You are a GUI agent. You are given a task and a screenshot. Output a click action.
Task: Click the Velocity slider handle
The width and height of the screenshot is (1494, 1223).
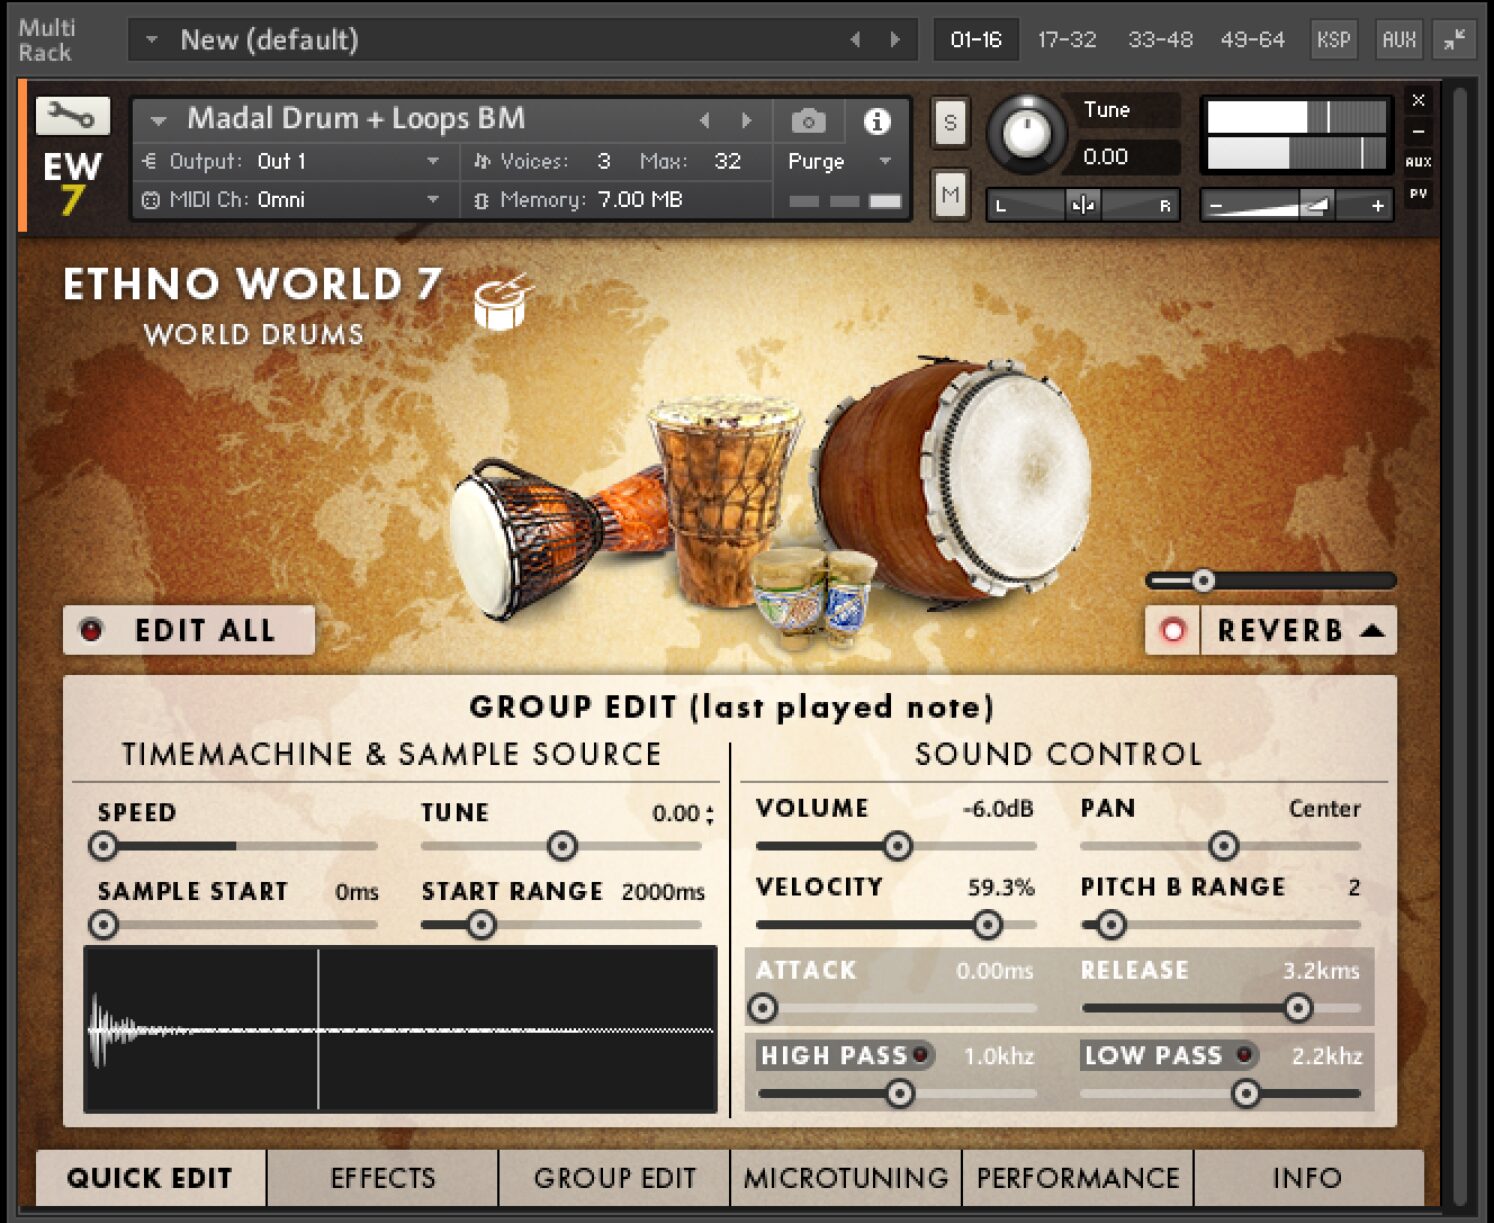[x=988, y=925]
